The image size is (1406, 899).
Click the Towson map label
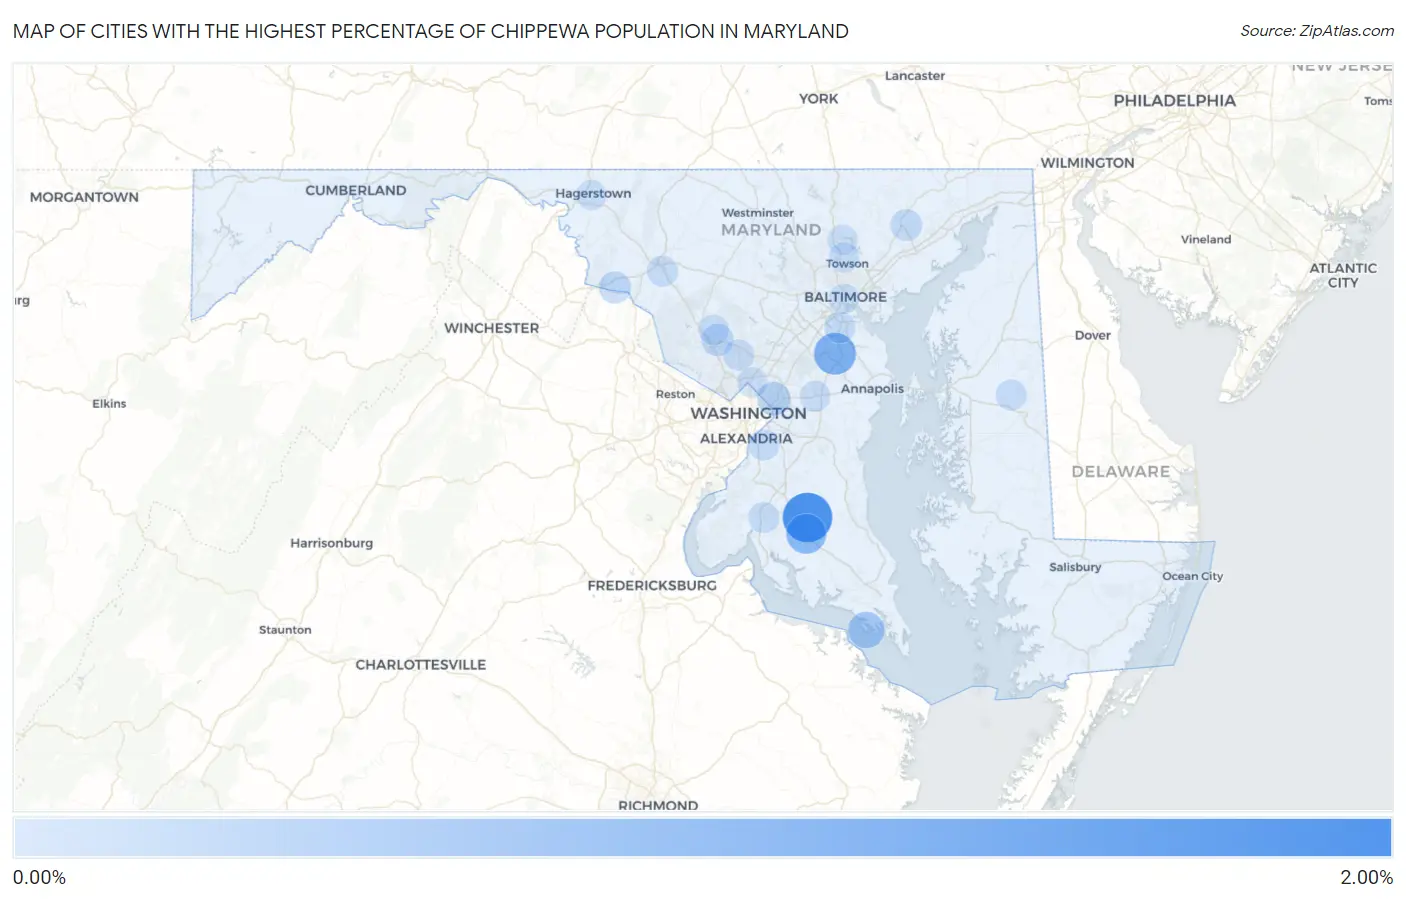(x=847, y=264)
